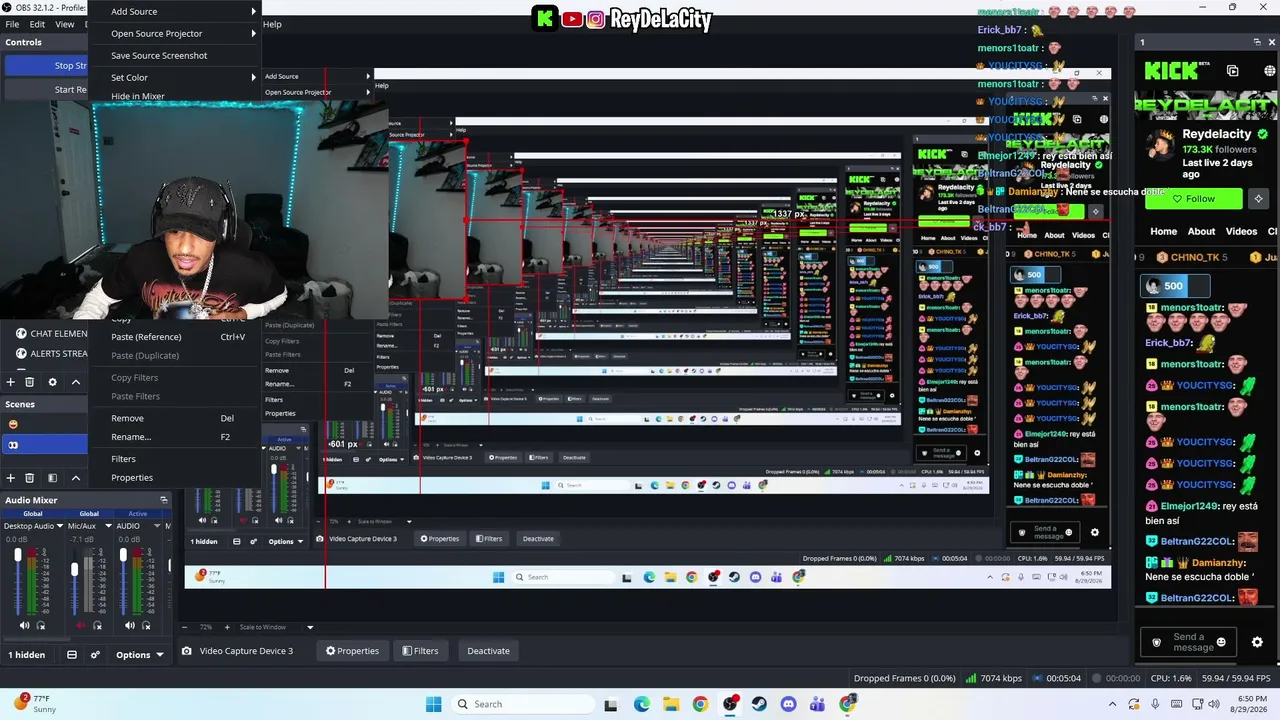
Task: Click the Windows Start button
Action: coord(433,704)
